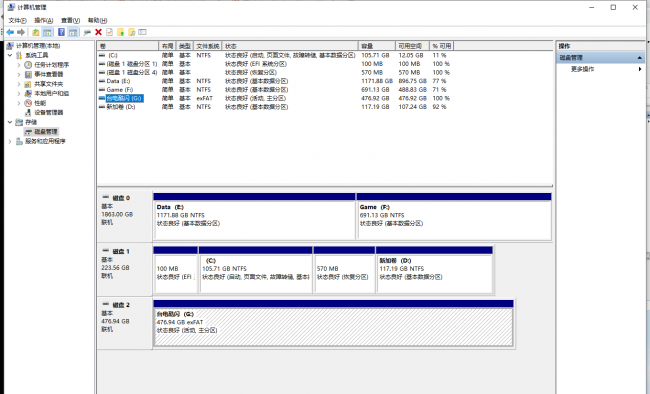650x394 pixels.
Task: Click the folder with magnifier icon
Action: (x=132, y=32)
